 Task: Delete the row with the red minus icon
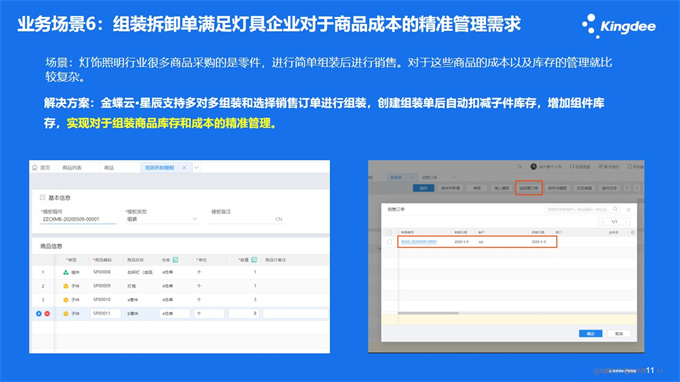point(47,313)
